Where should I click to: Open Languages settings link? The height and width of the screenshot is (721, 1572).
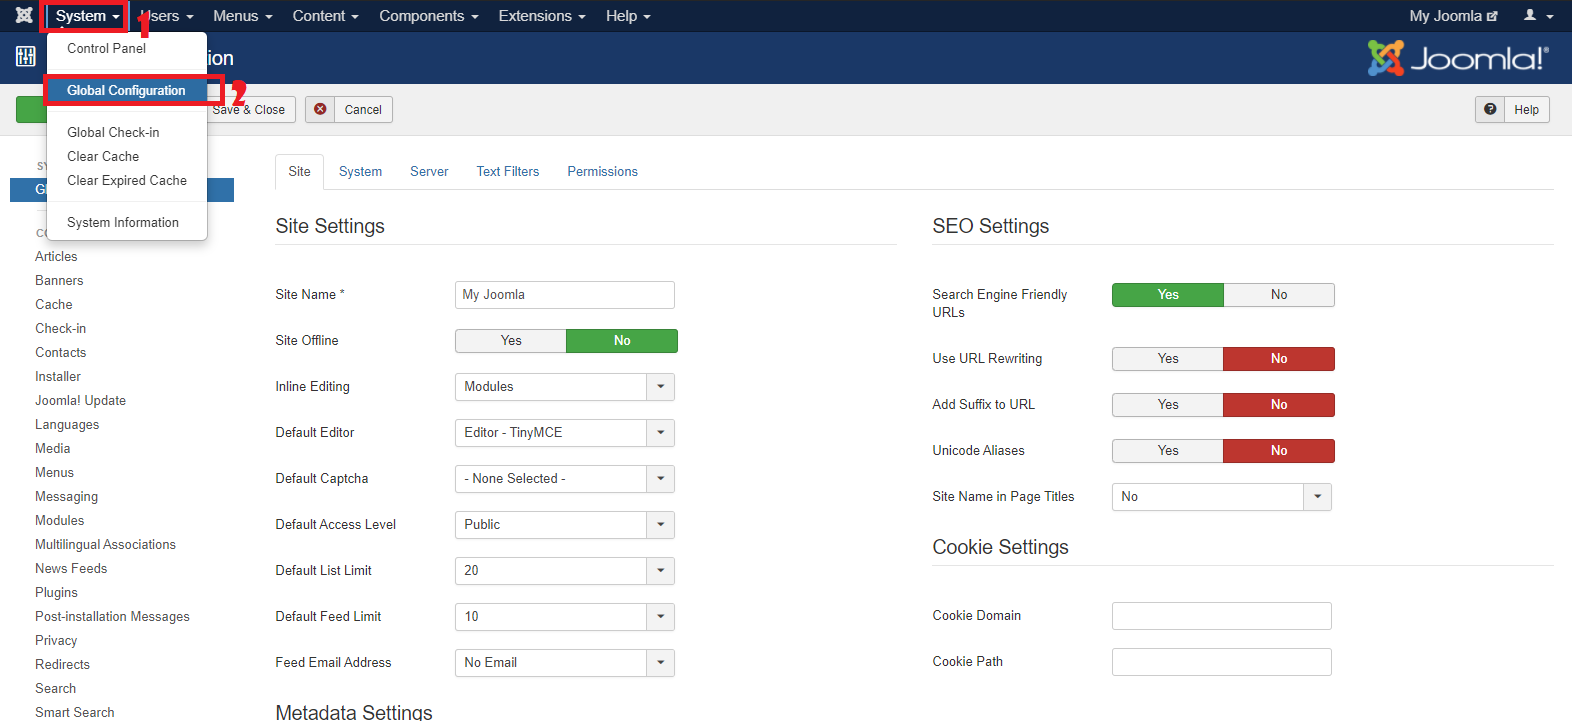[67, 425]
